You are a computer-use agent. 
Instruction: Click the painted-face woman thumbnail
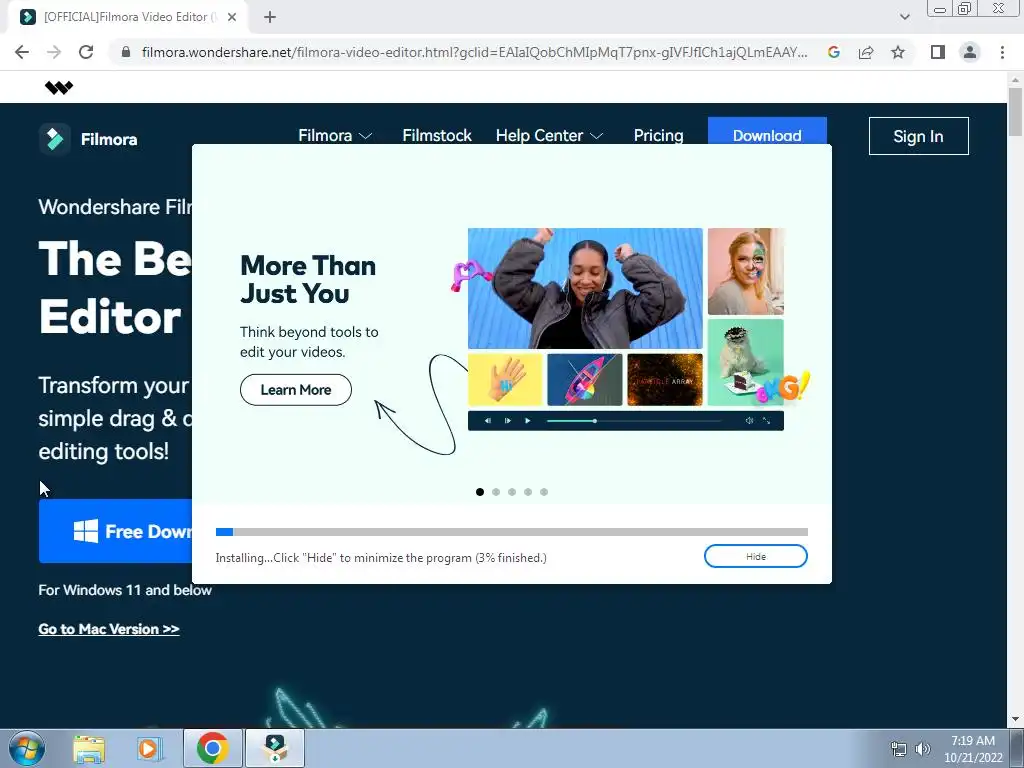click(x=746, y=271)
